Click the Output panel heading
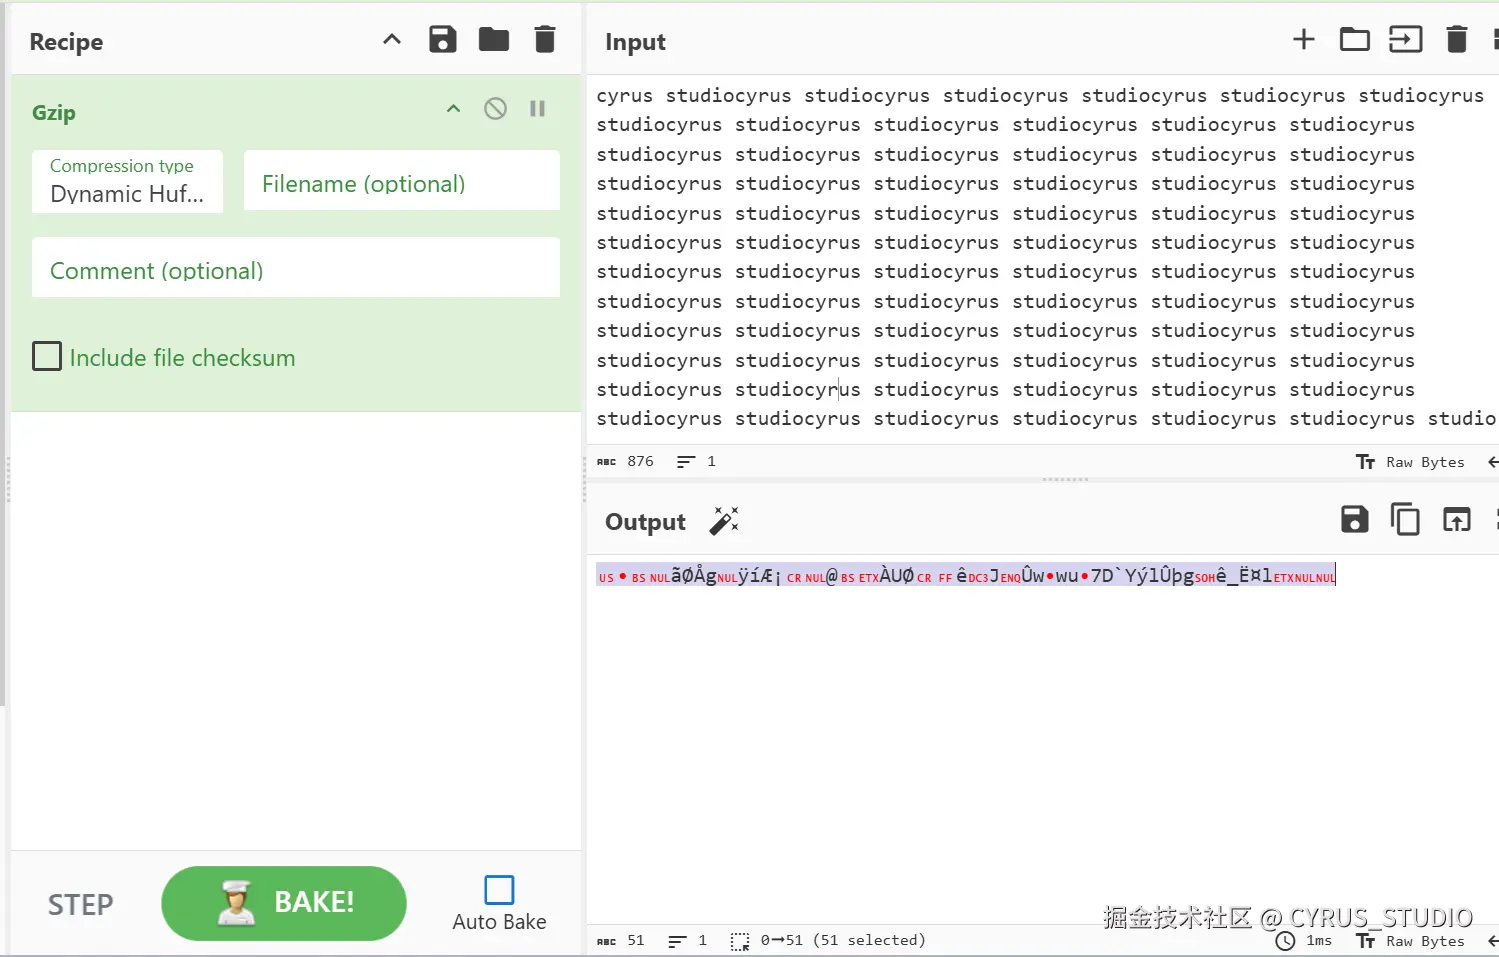Image resolution: width=1499 pixels, height=957 pixels. point(645,522)
